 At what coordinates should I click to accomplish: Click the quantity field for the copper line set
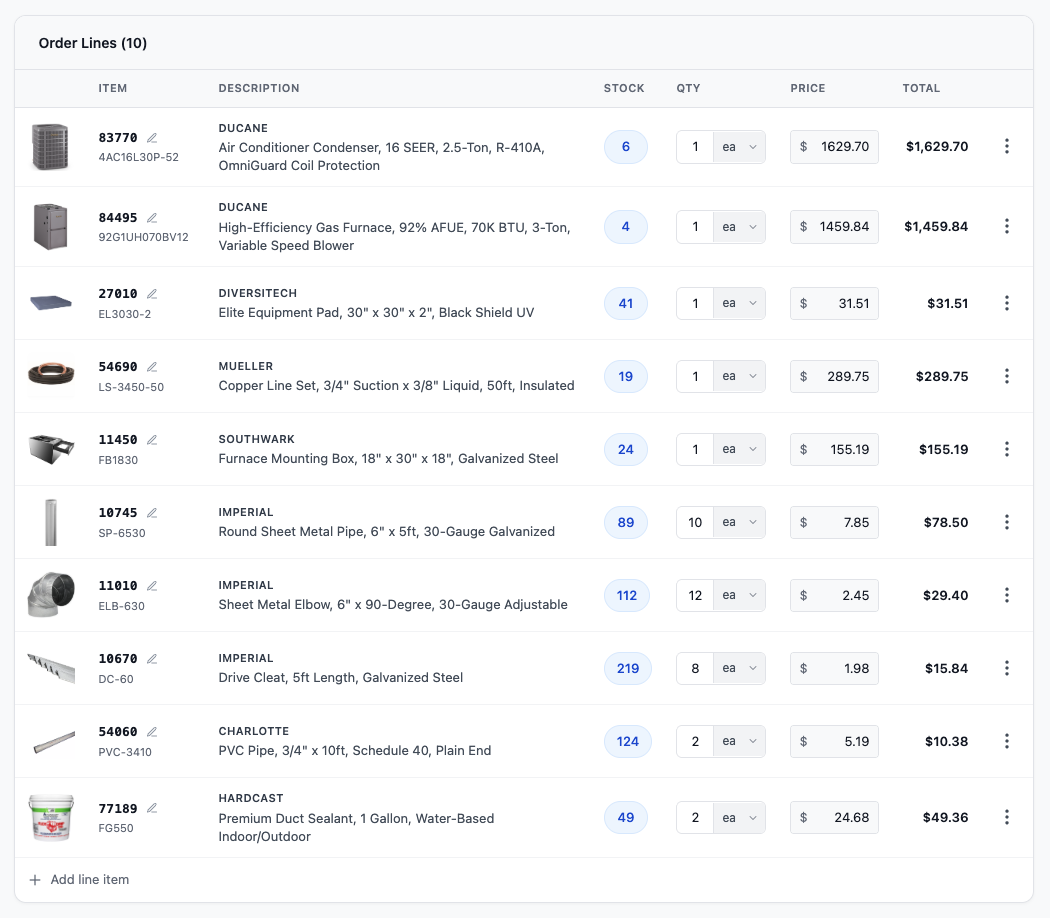(695, 376)
